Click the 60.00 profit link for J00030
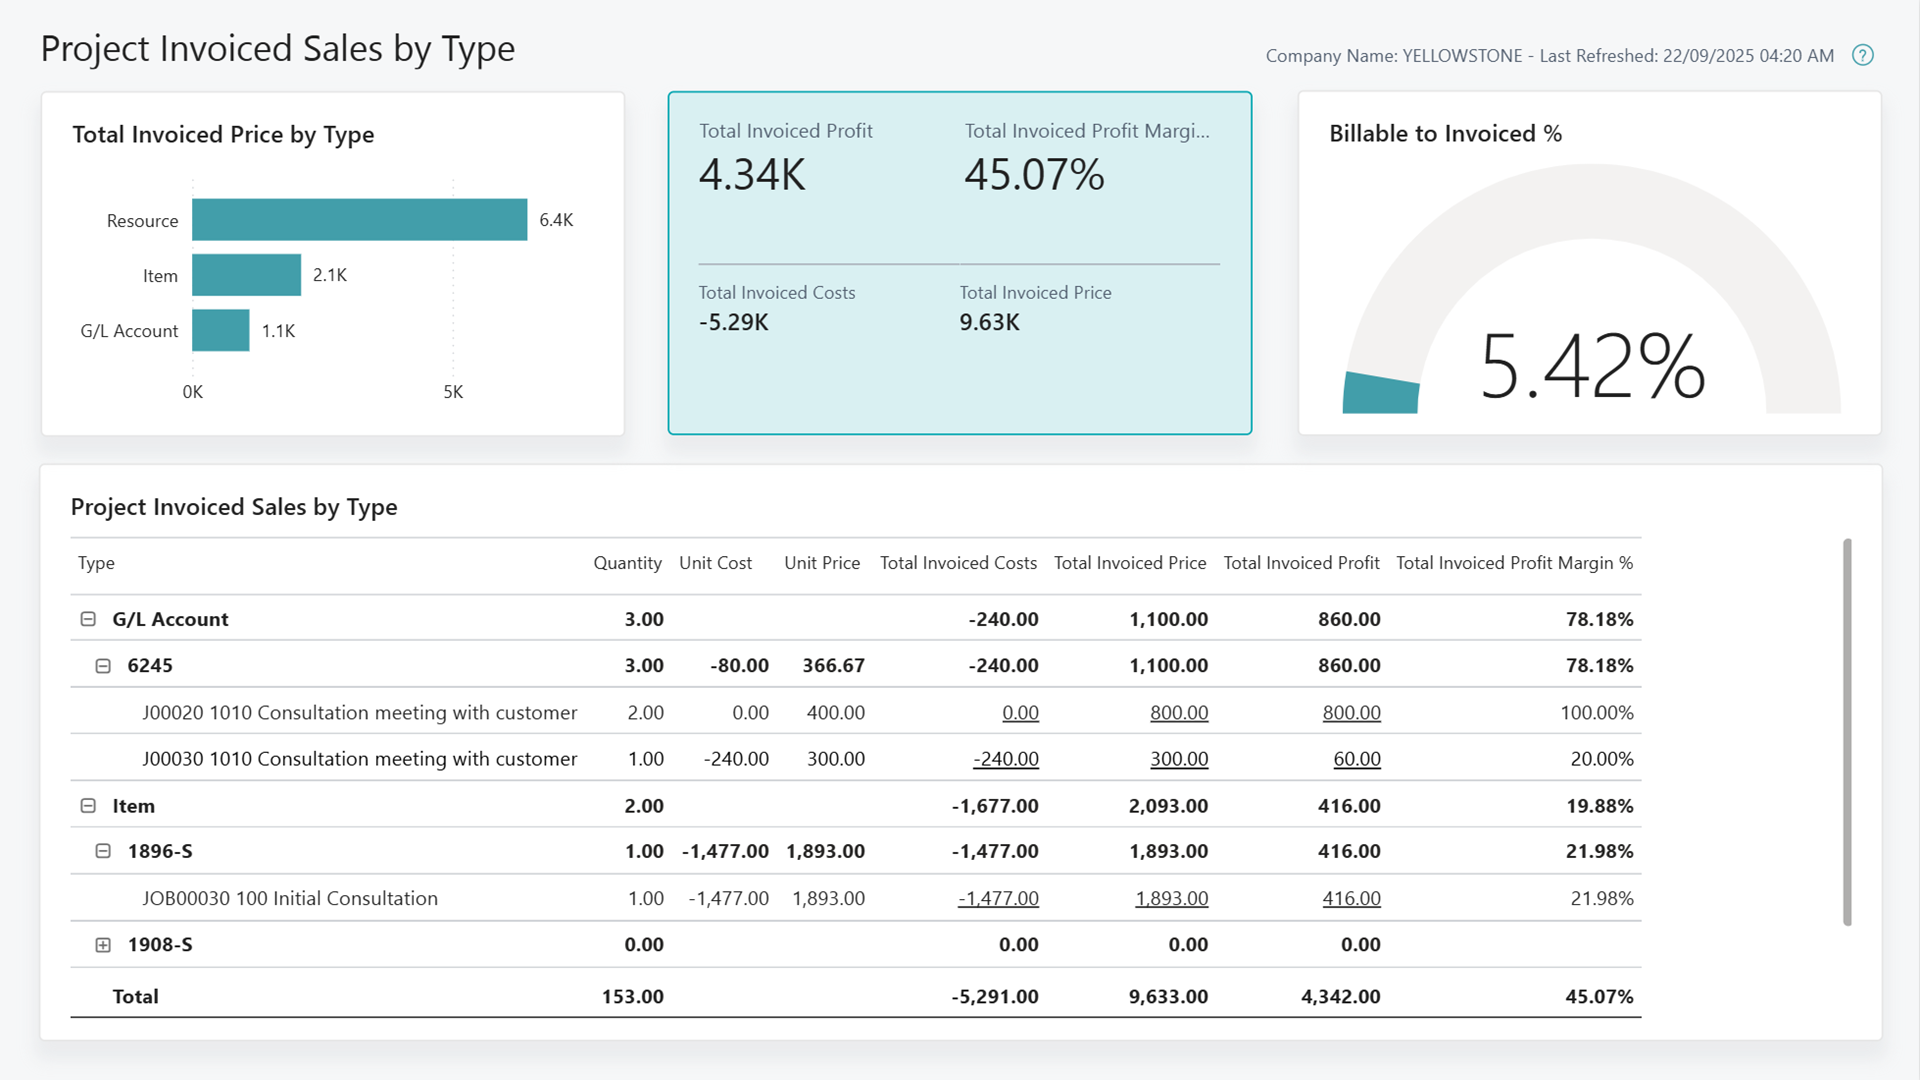Screen dimensions: 1920x1080 click(1356, 758)
